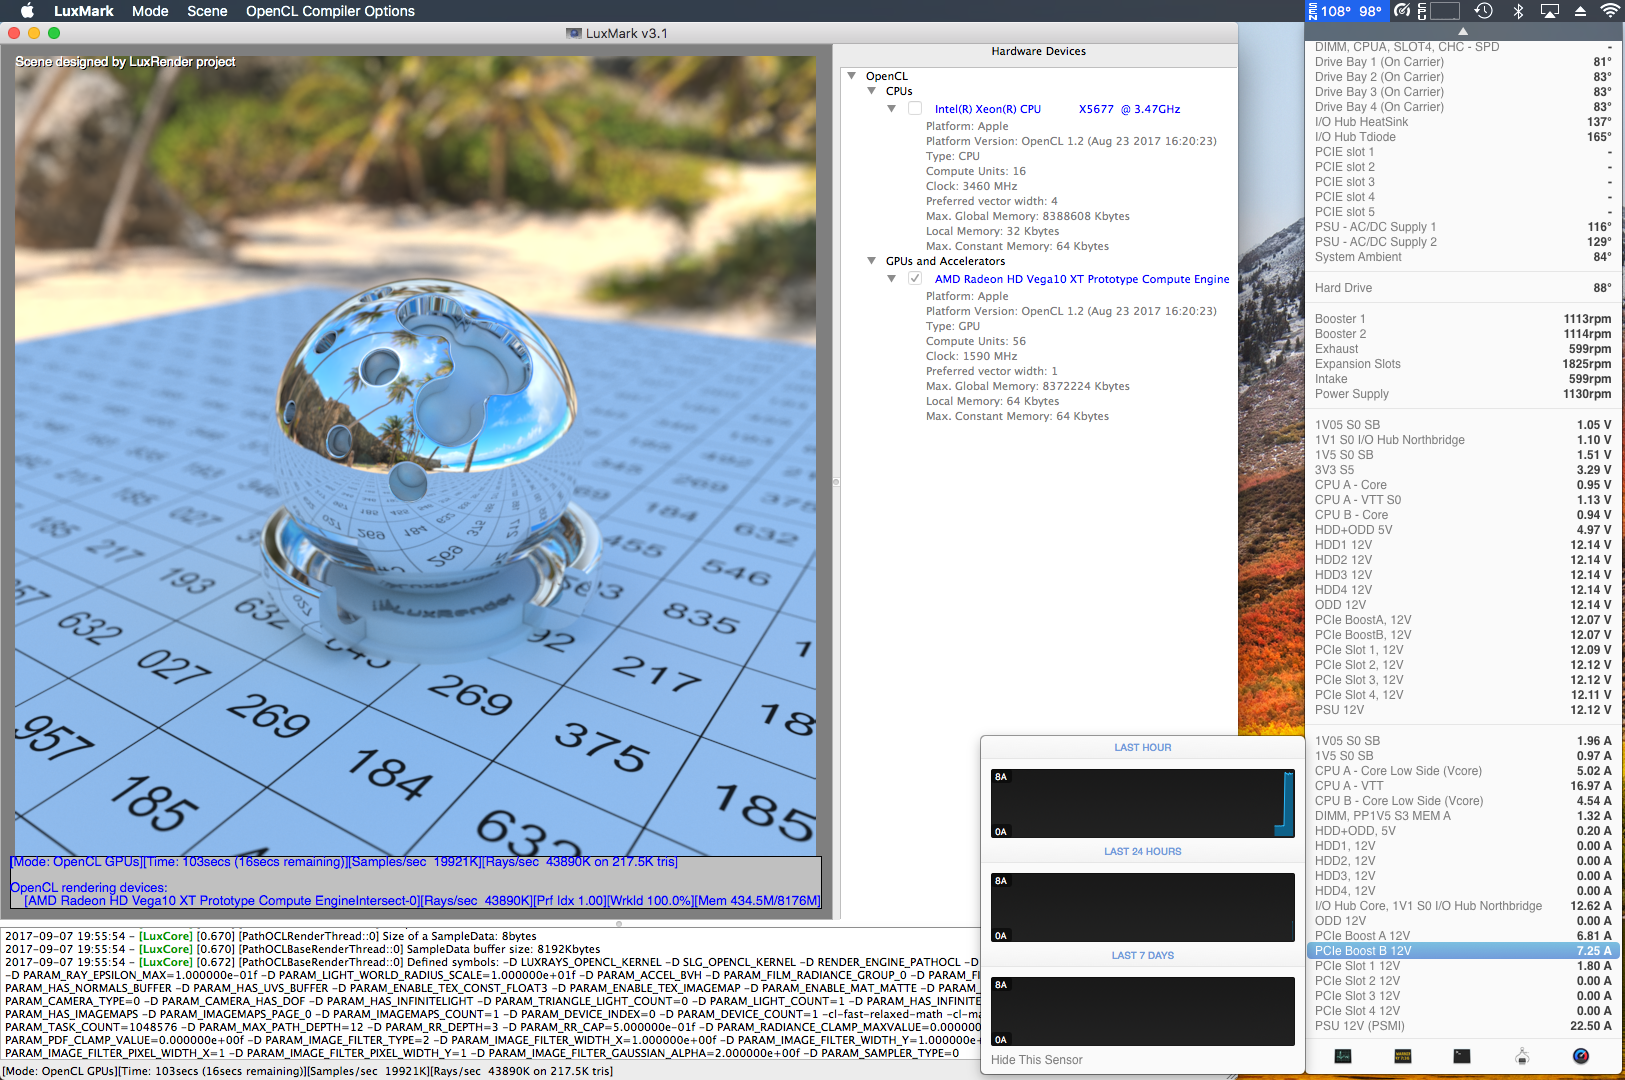Open the CPU usage graph menu extra

coord(1438,11)
